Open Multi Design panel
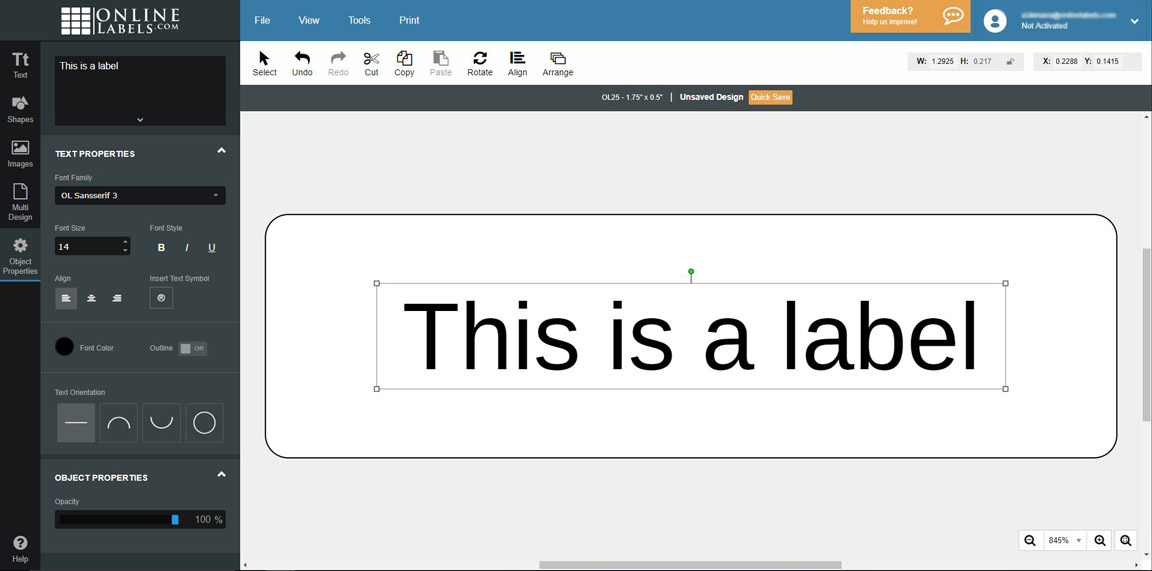 [21, 202]
